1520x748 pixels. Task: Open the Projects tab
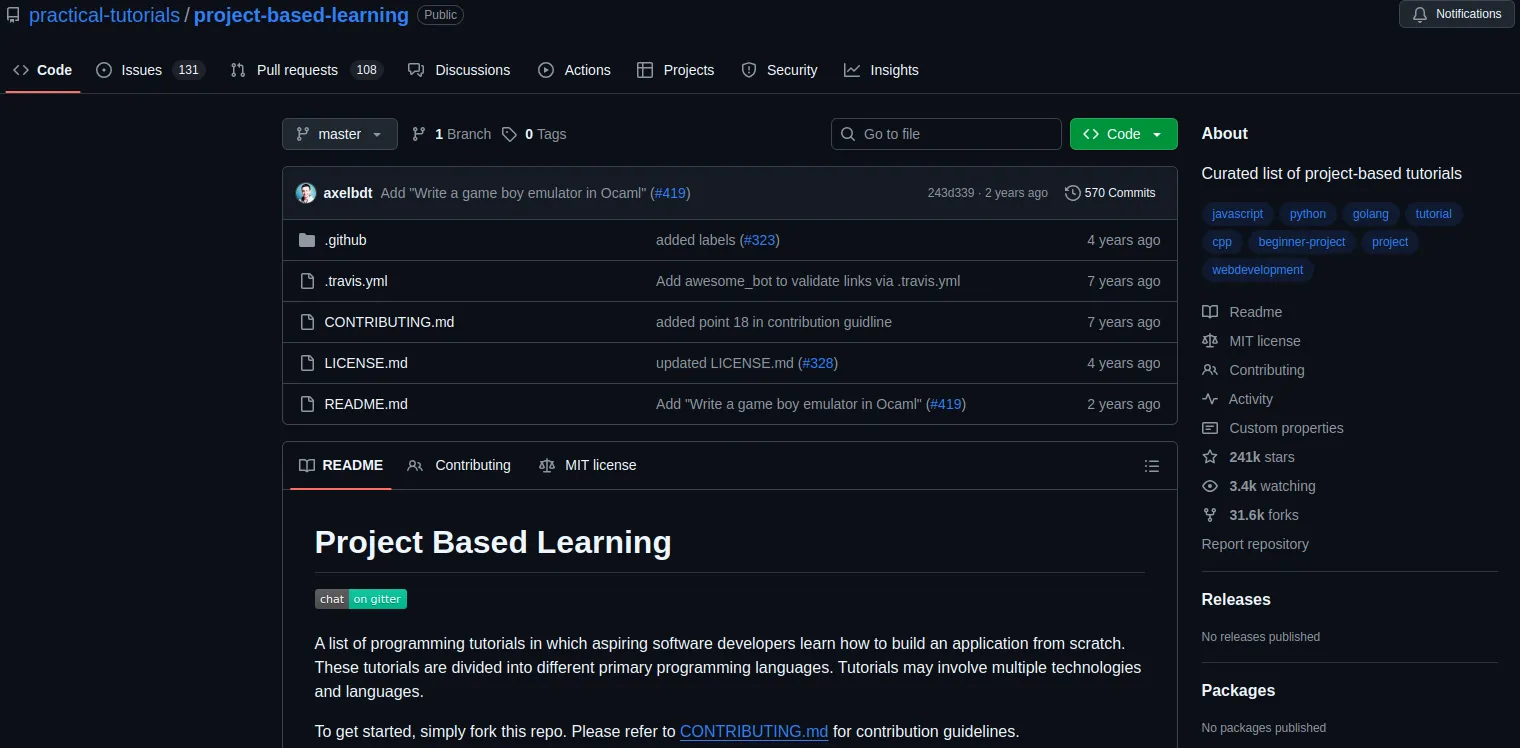coord(675,70)
